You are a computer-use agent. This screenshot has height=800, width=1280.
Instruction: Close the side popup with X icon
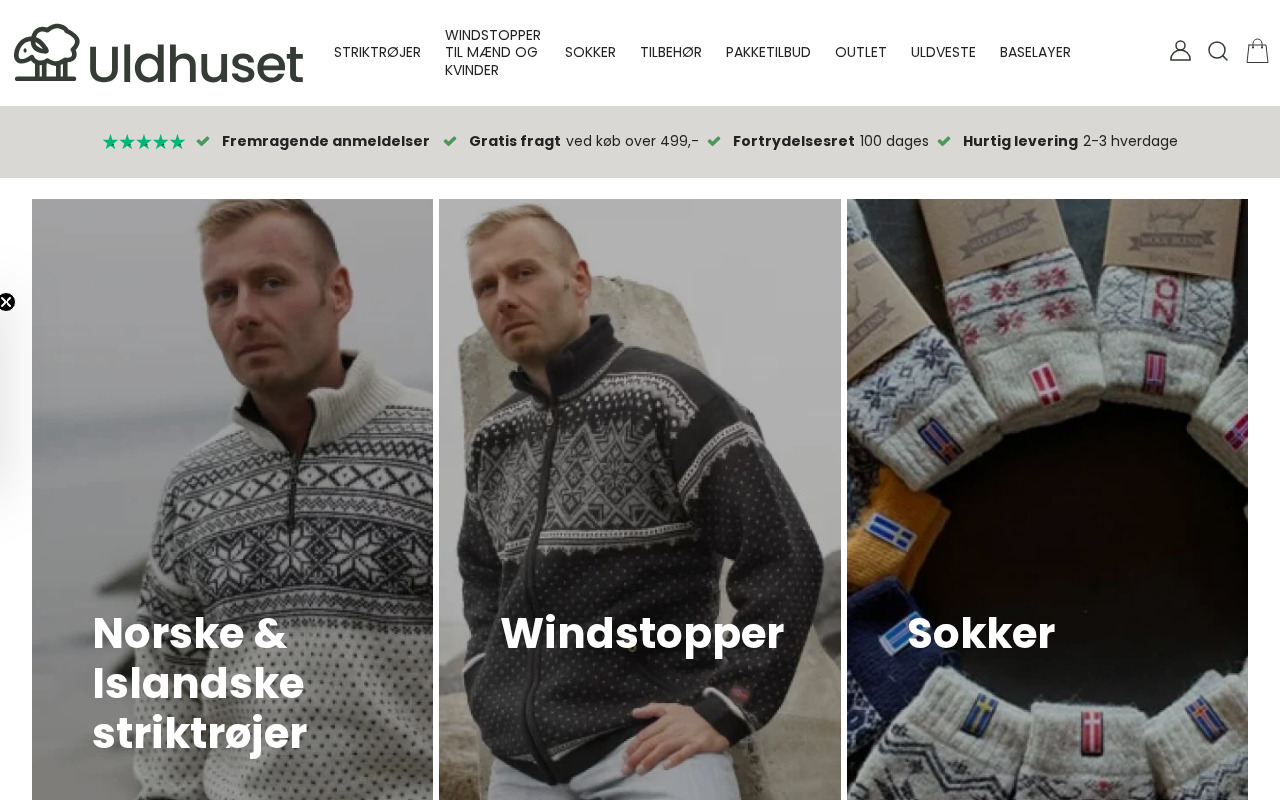tap(6, 302)
